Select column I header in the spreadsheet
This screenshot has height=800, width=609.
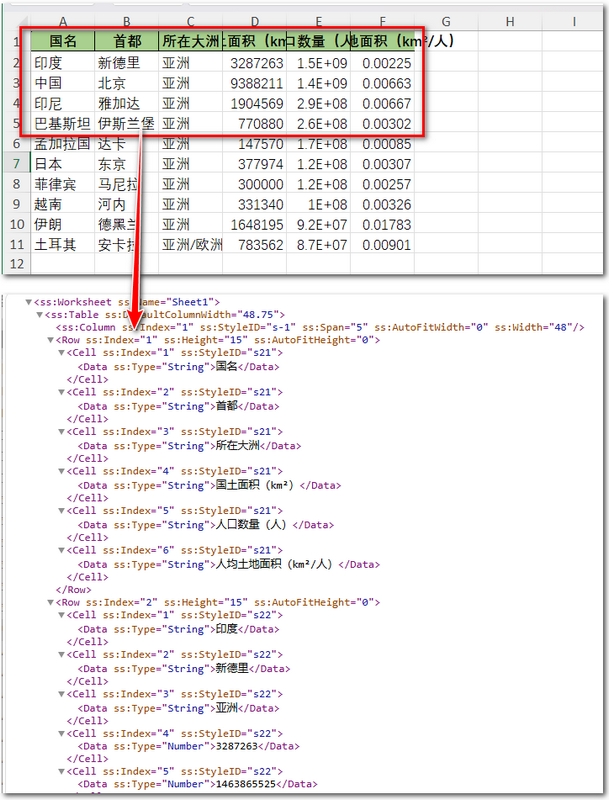coord(573,21)
